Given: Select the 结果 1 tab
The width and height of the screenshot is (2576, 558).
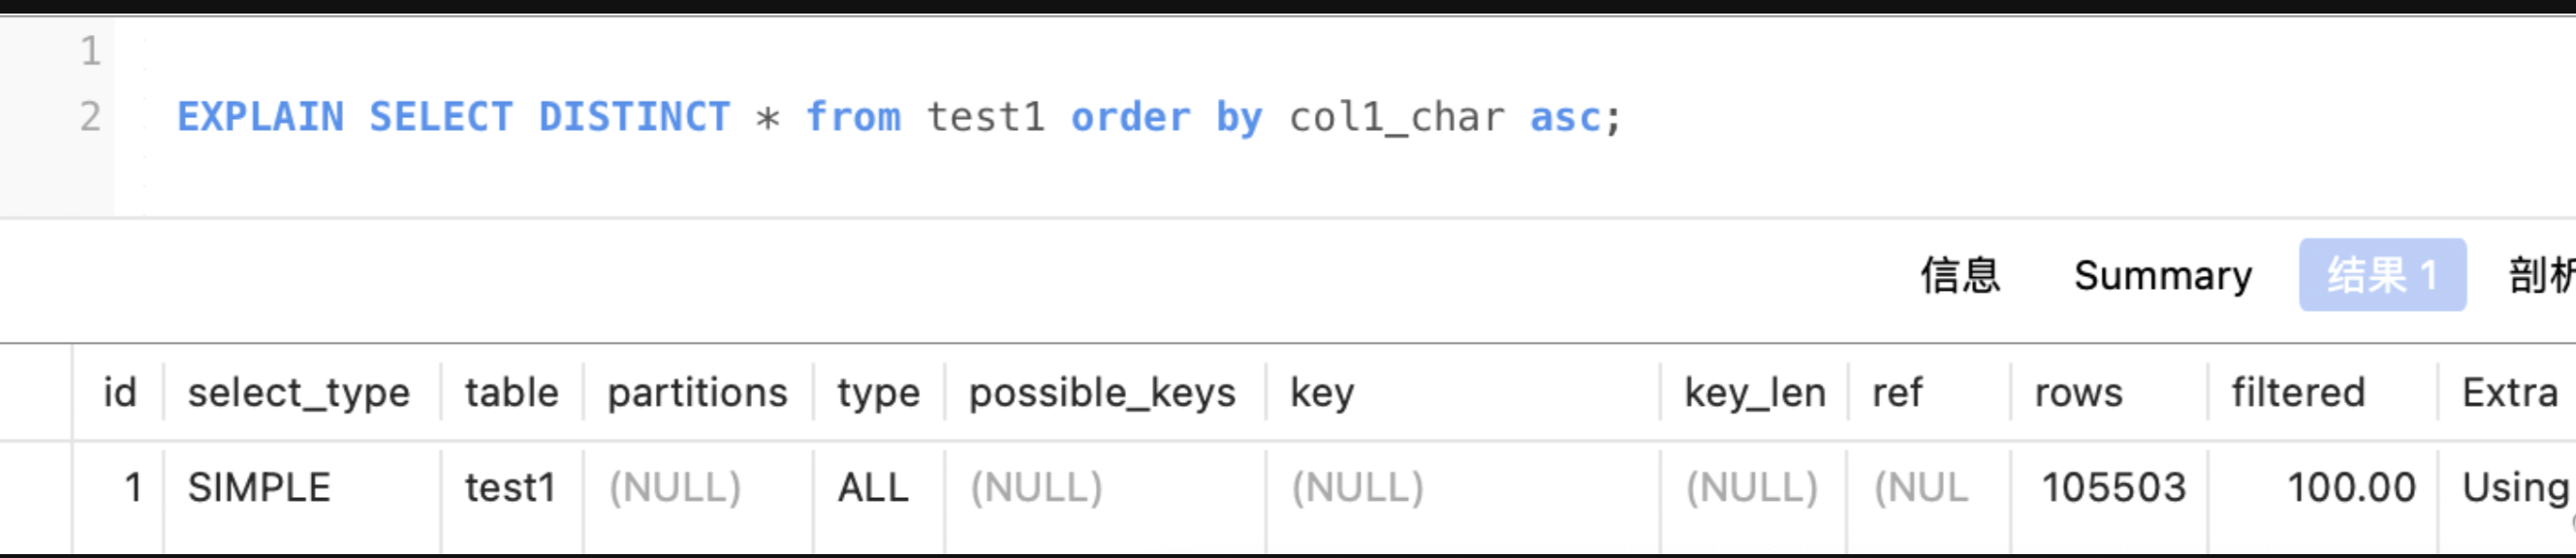Looking at the screenshot, I should (2381, 275).
